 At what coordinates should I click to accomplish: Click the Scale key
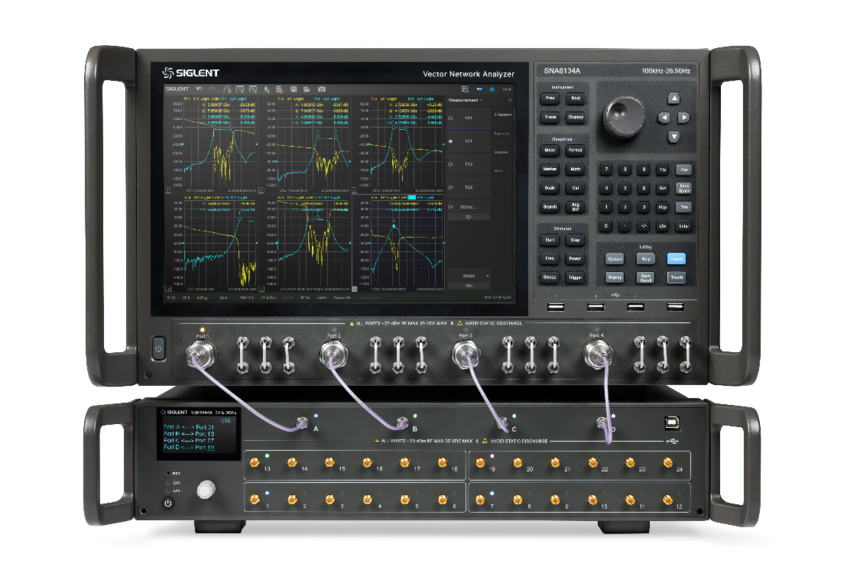tap(550, 188)
